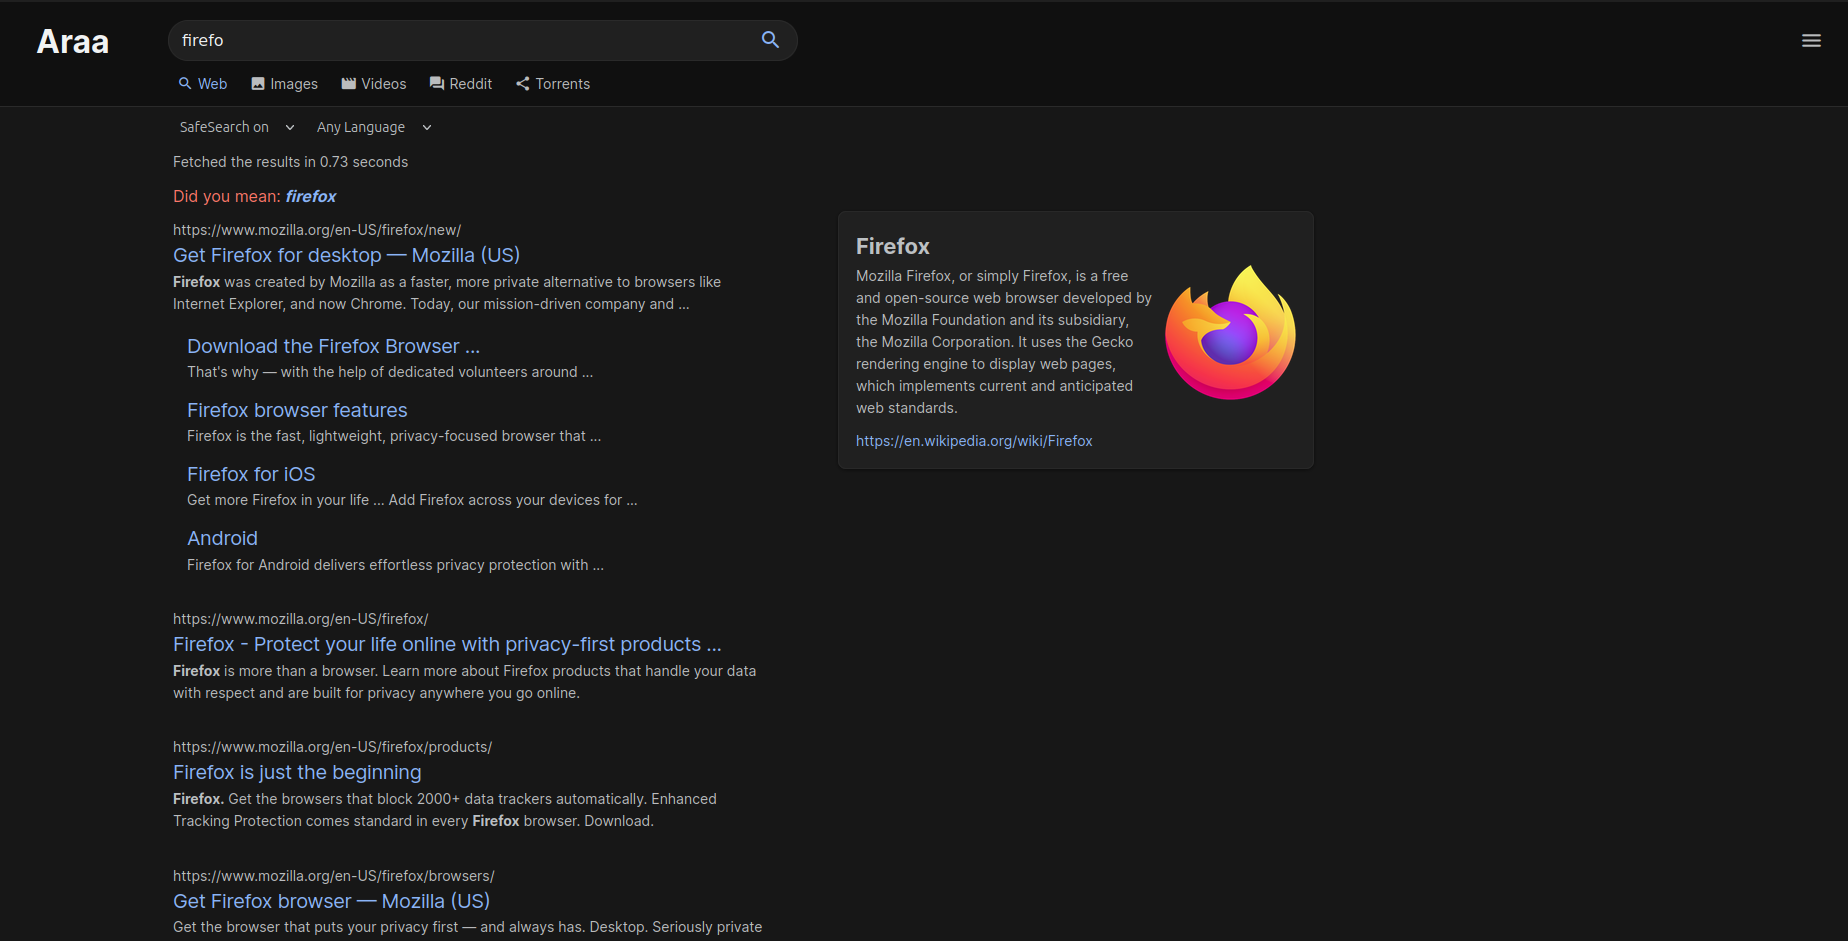
Task: Open the Firefox for iOS link
Action: (251, 474)
